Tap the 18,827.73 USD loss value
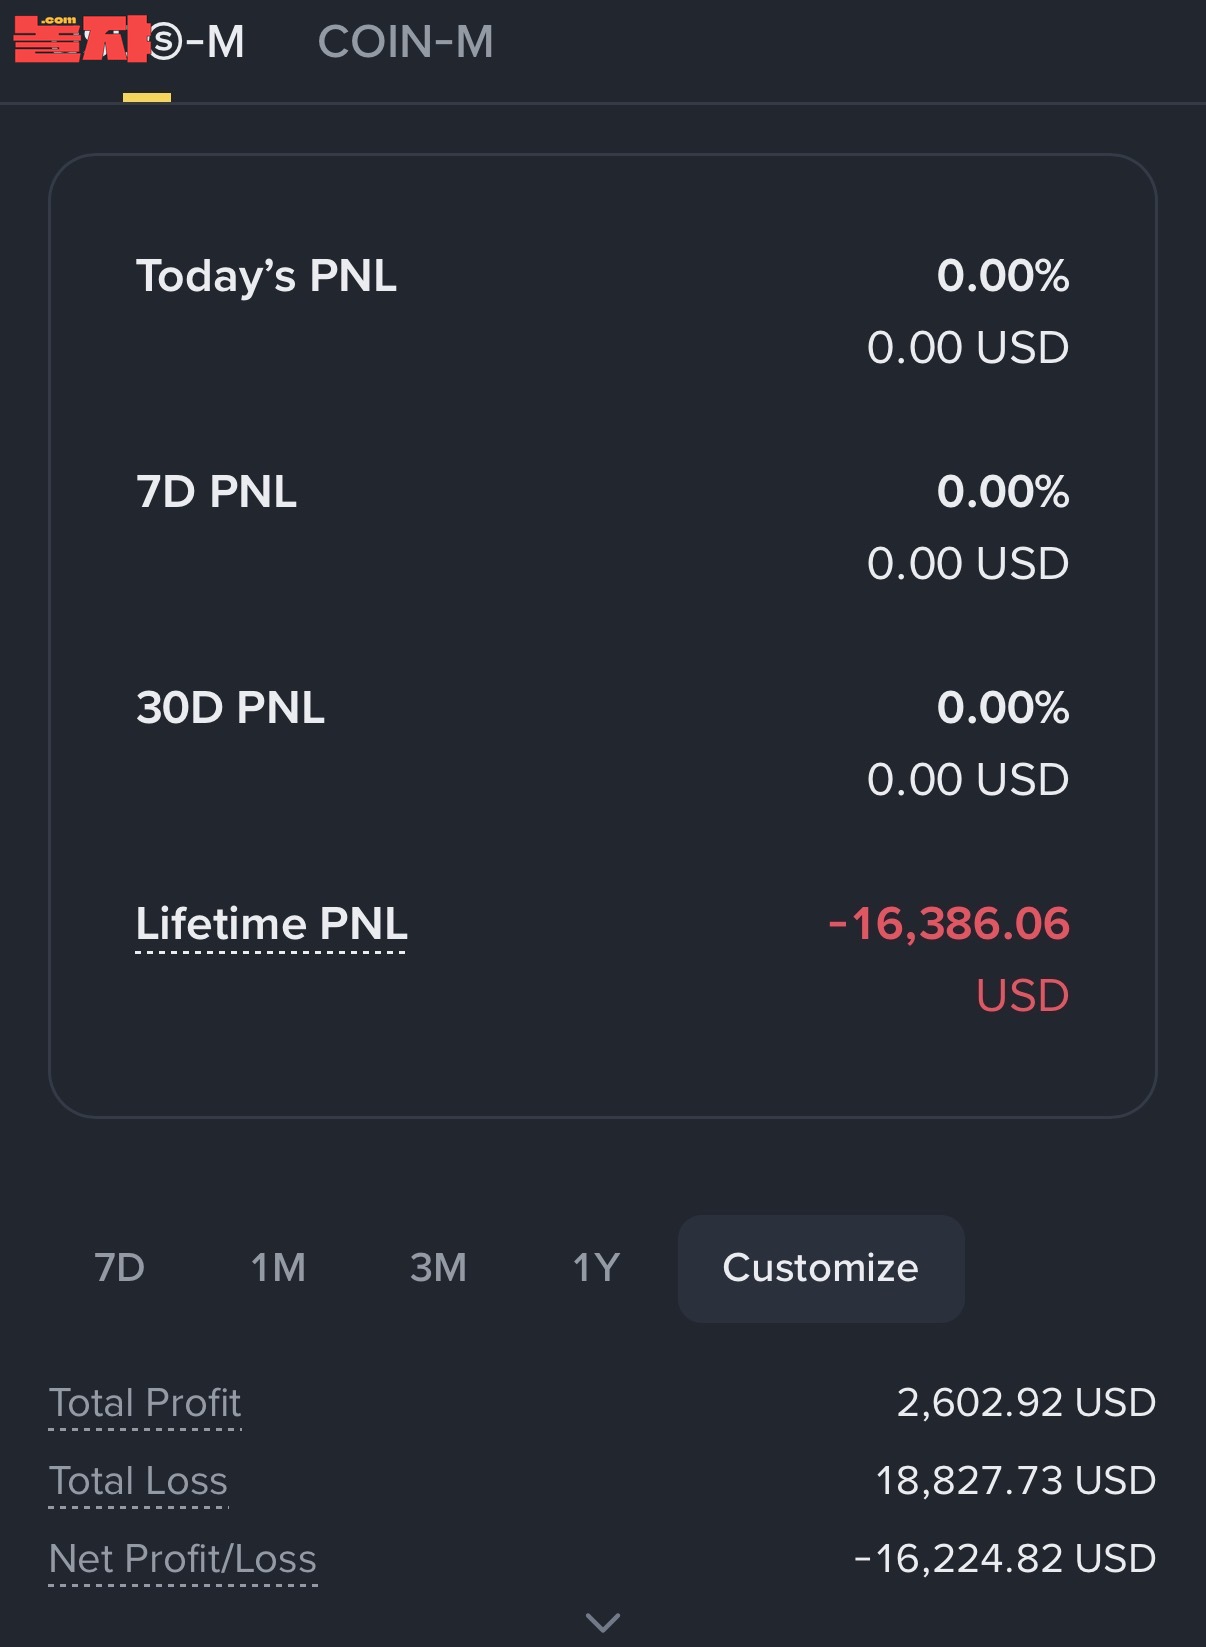Screen dimensions: 1206x1647 tap(1016, 1481)
